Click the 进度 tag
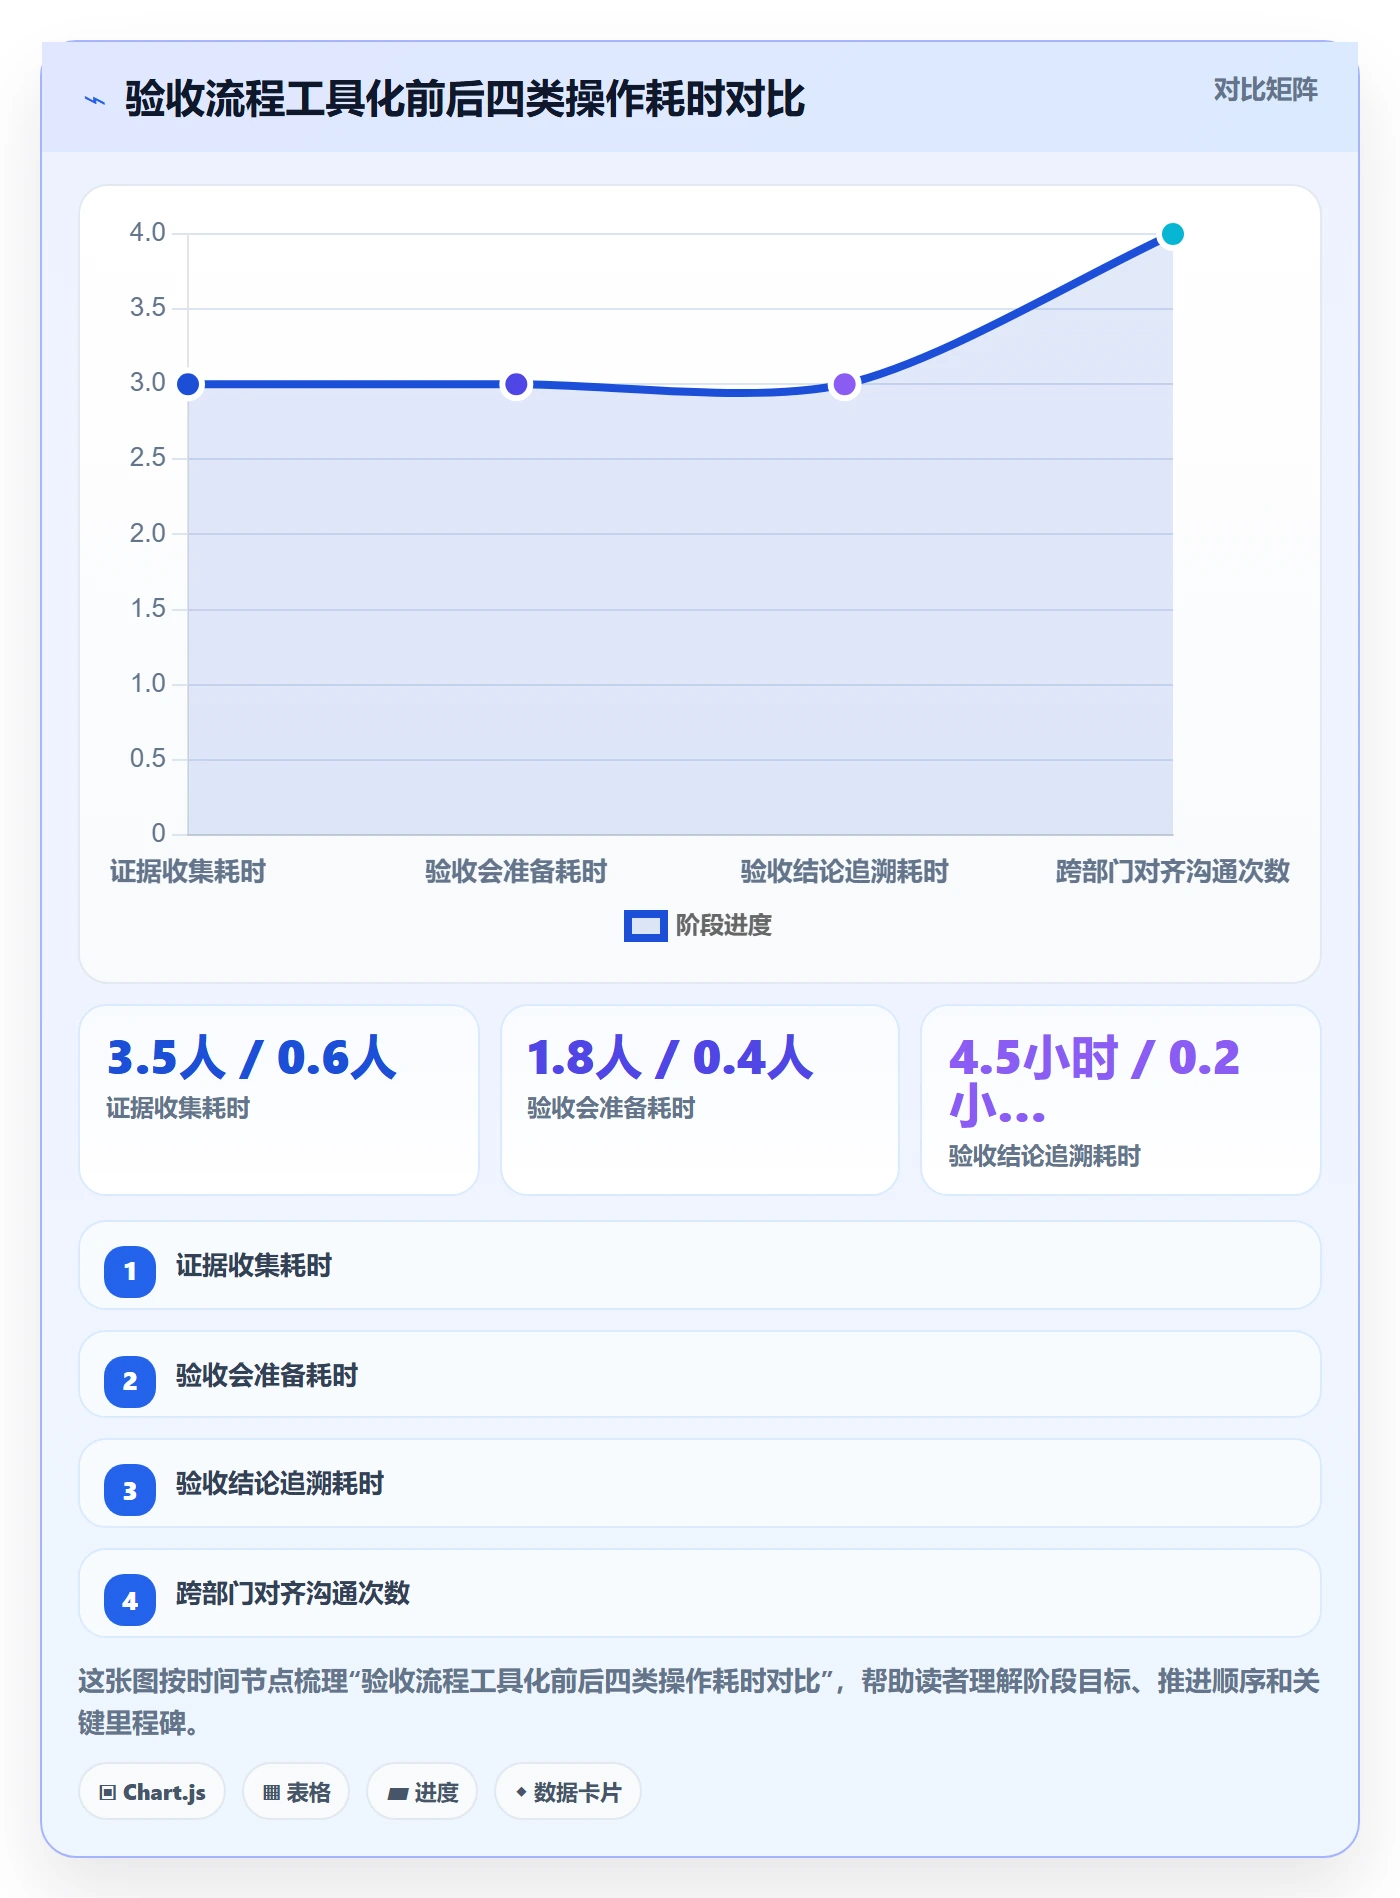The width and height of the screenshot is (1400, 1898). tap(422, 1792)
